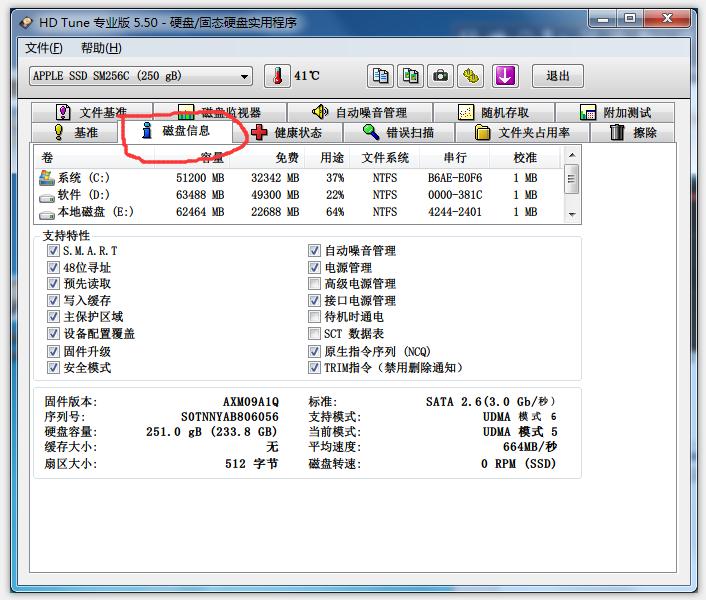Switch to 错误扫描 tab
706x600 pixels.
click(398, 132)
